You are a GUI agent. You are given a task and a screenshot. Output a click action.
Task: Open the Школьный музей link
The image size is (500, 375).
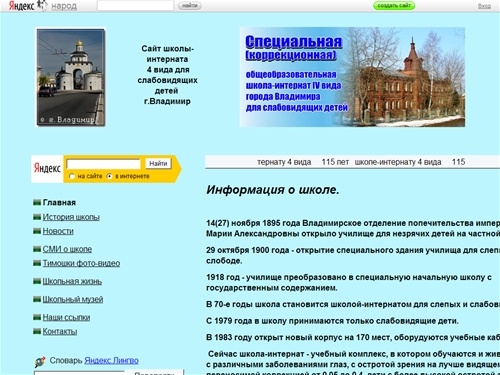pos(73,299)
